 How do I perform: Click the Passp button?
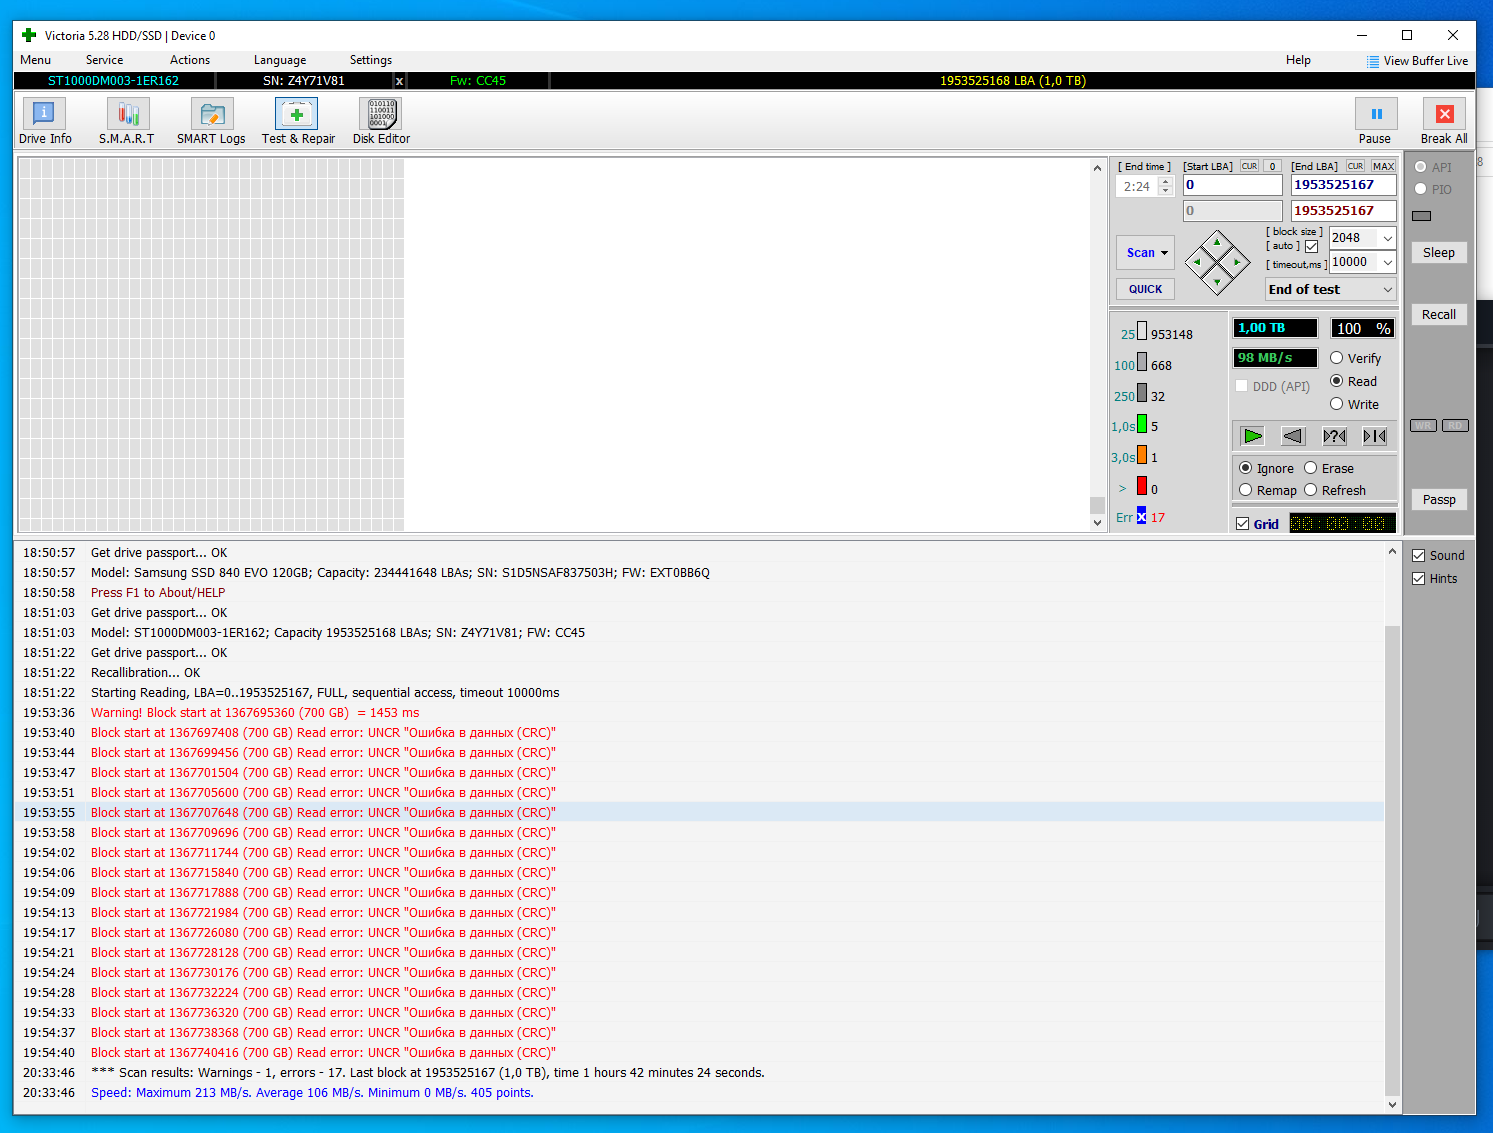coord(1439,500)
